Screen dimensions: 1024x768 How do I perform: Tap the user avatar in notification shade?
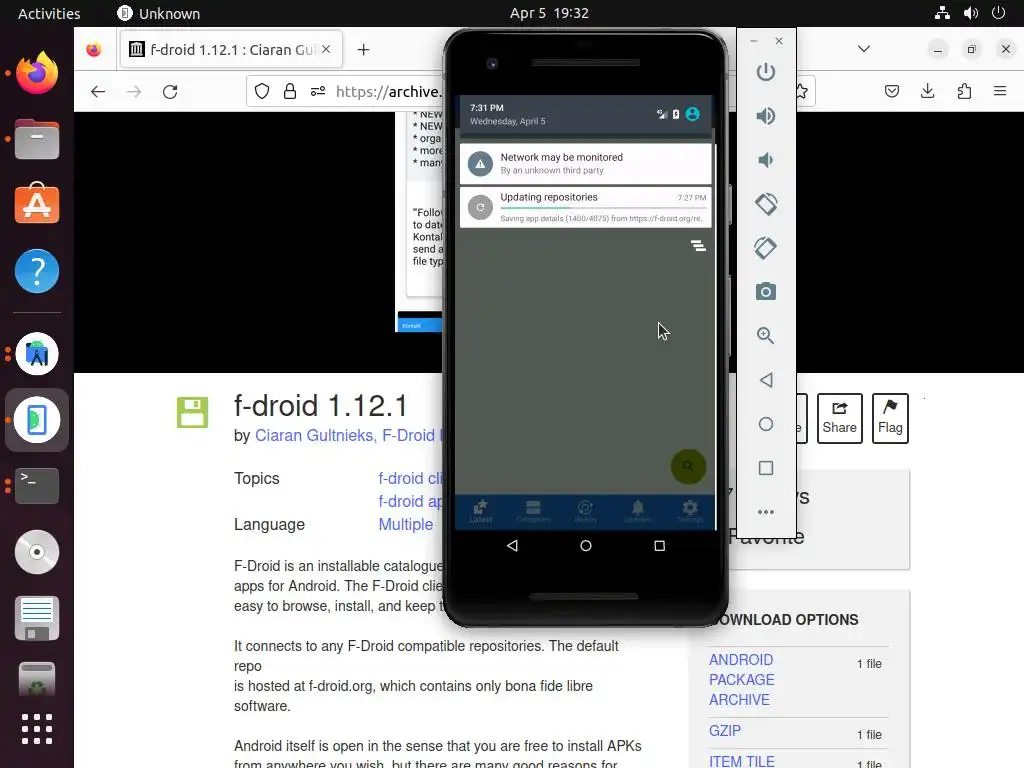(693, 114)
